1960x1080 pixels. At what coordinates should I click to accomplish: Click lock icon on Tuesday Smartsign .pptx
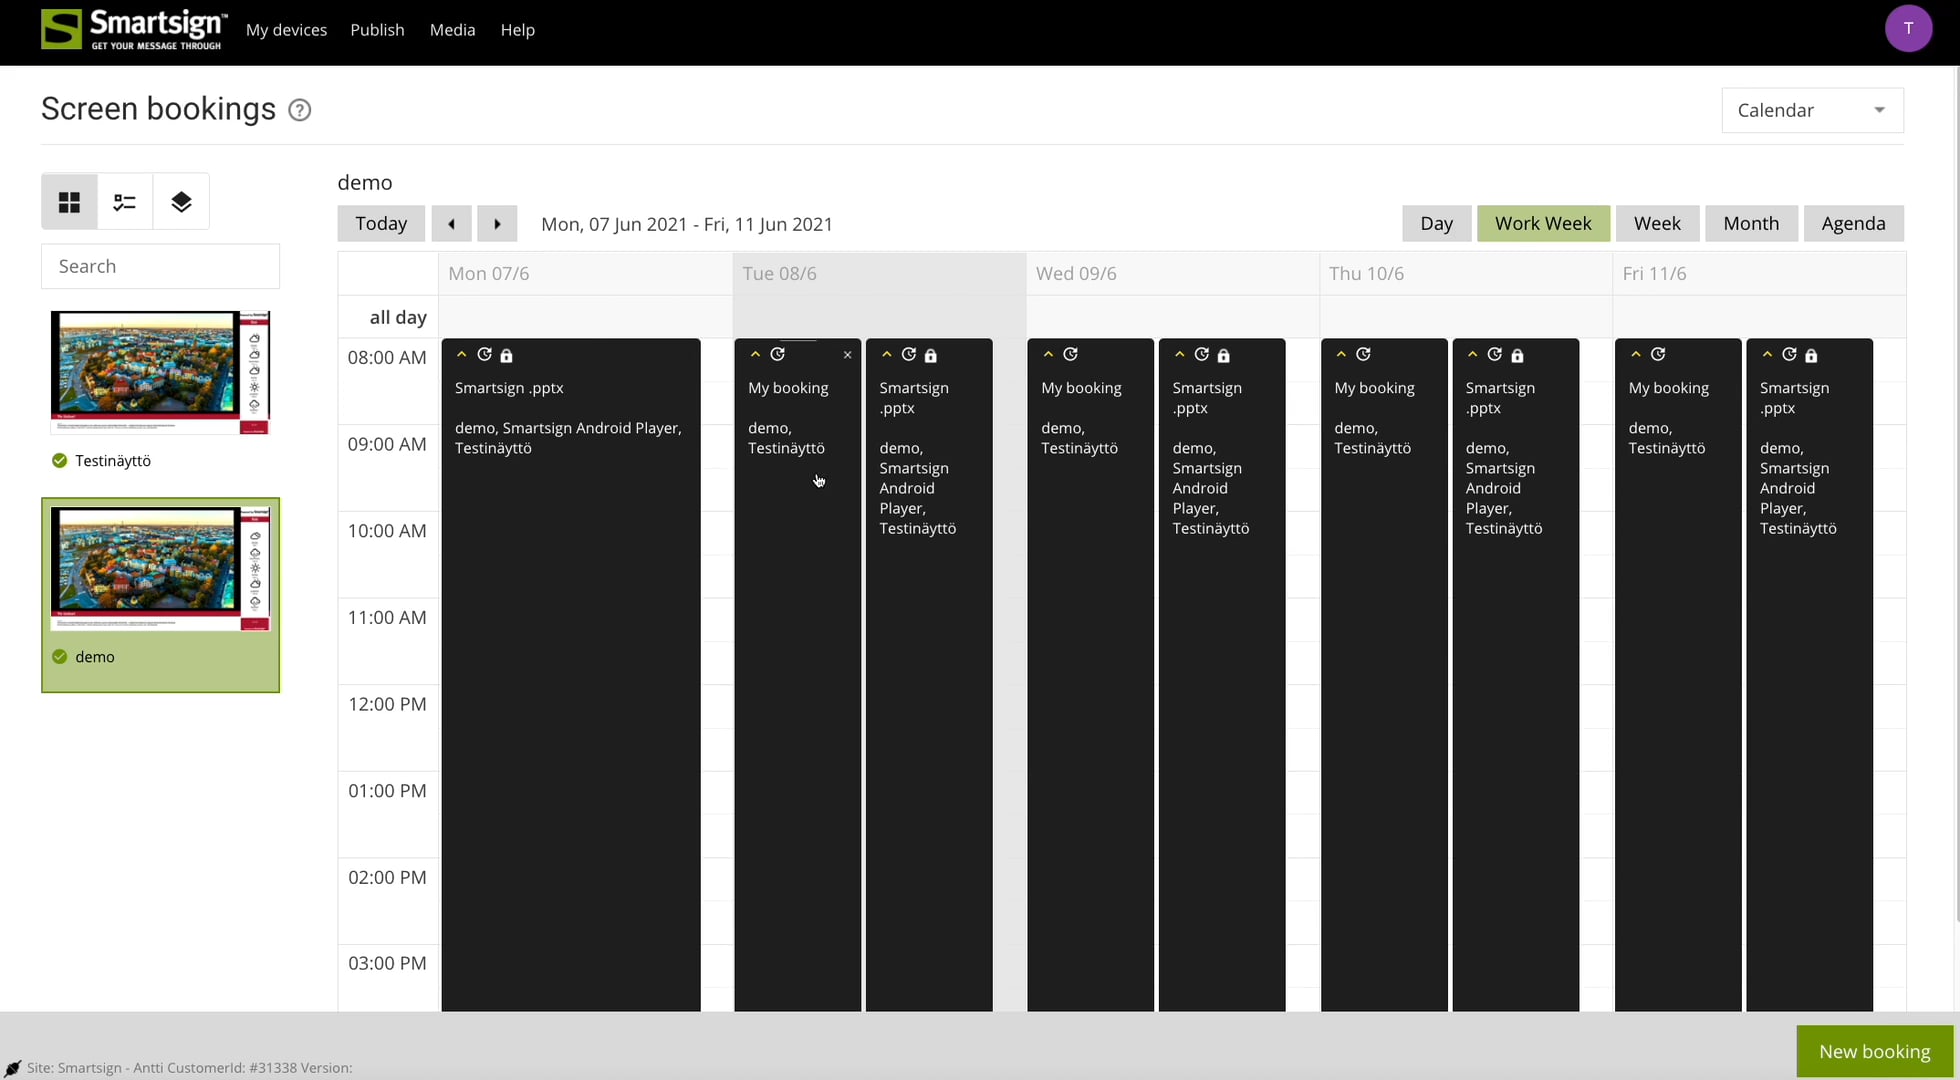click(930, 355)
